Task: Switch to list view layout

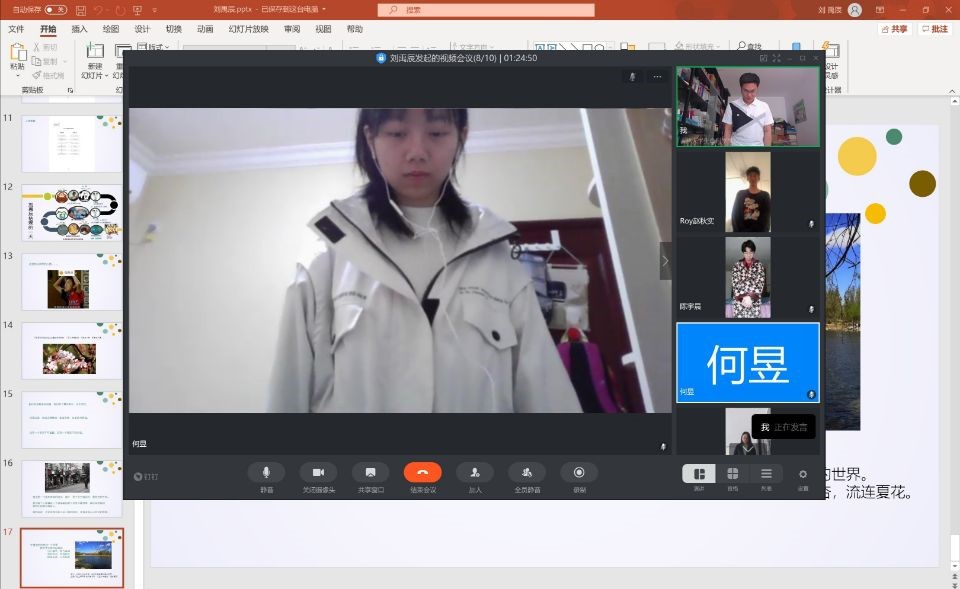Action: coord(766,473)
